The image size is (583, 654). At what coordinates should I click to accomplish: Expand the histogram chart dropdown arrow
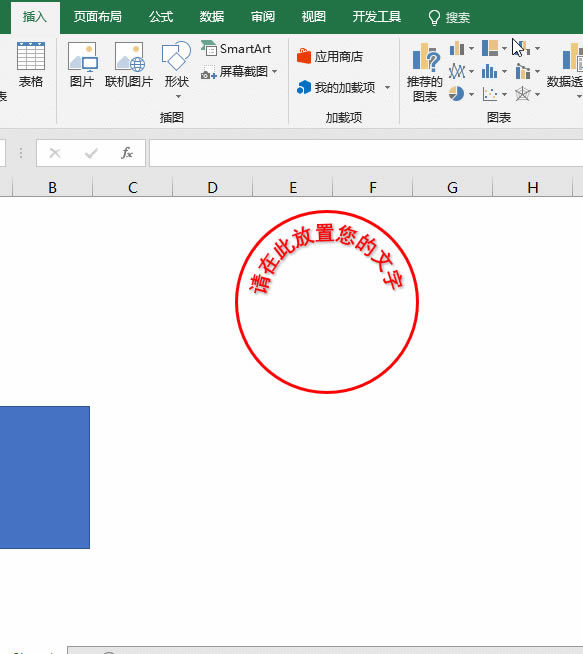(x=504, y=72)
